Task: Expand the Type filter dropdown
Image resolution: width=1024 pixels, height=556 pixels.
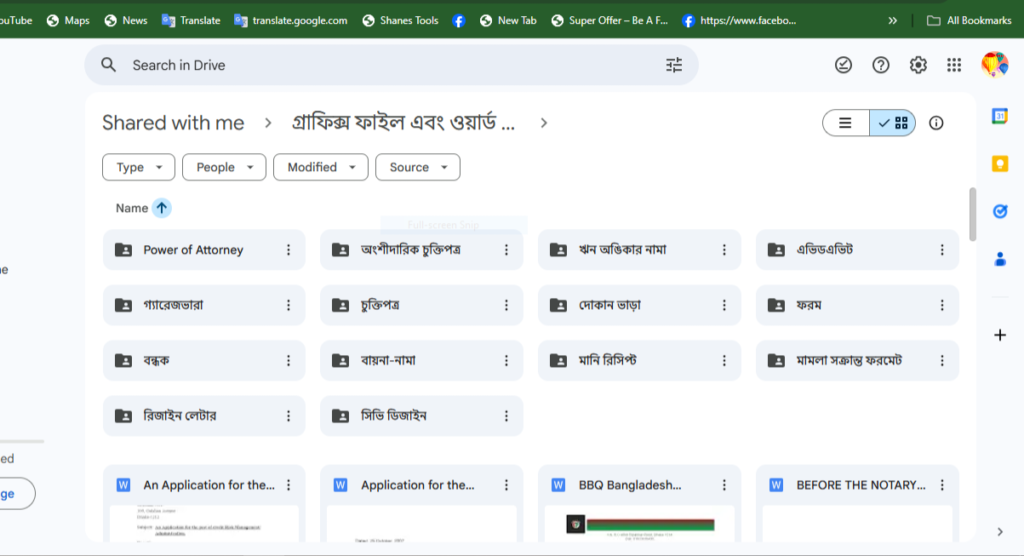Action: [139, 167]
